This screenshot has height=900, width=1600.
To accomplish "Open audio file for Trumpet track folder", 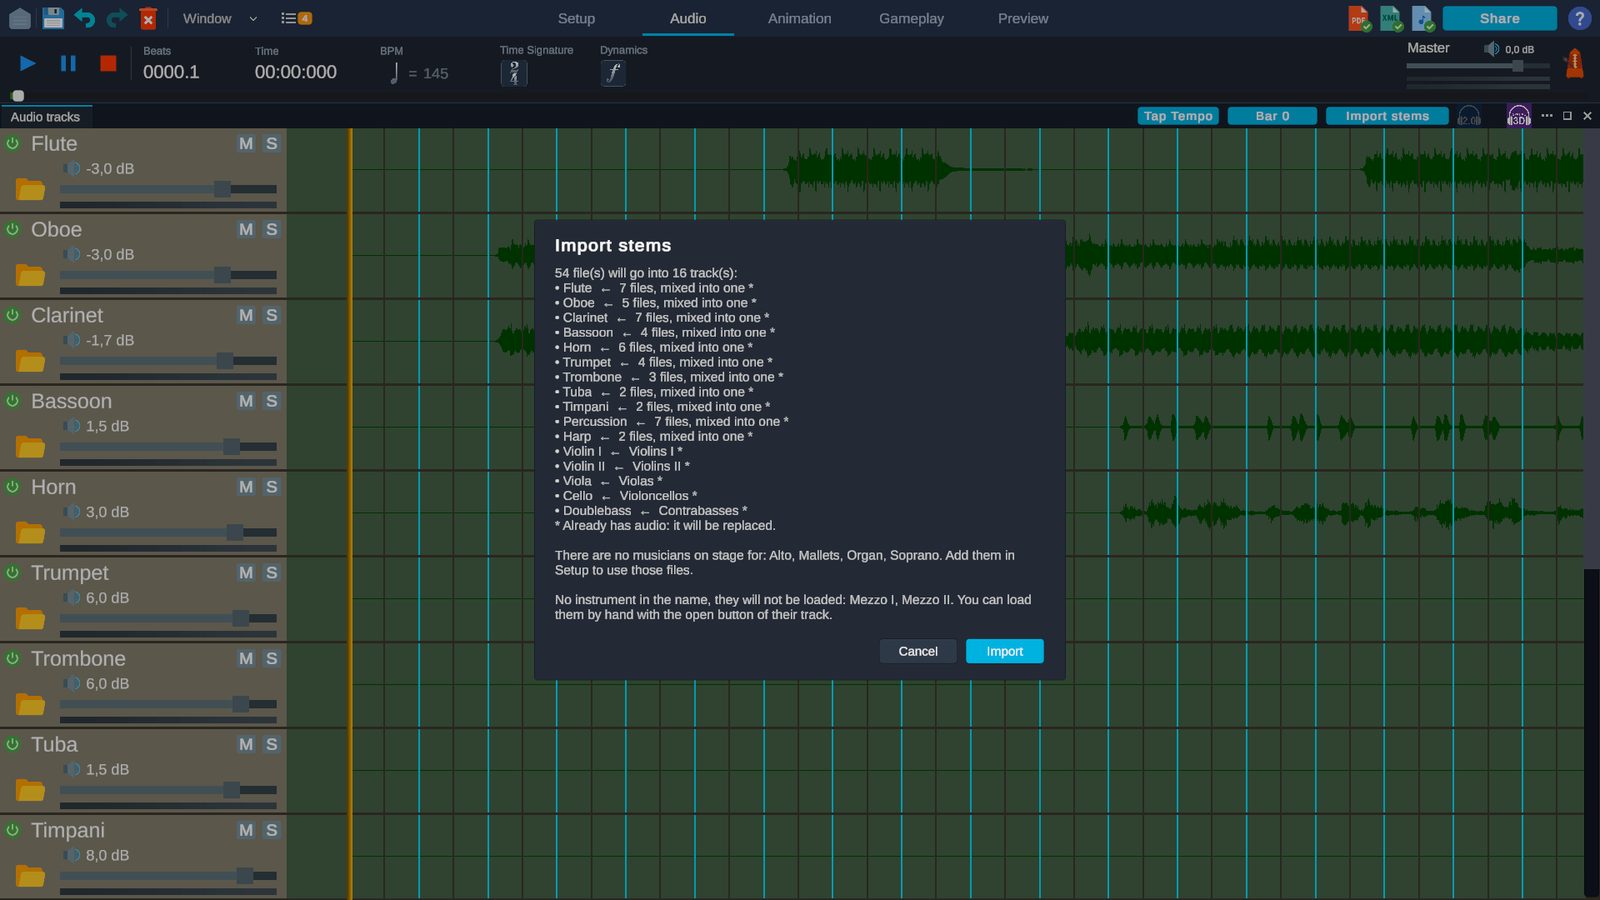I will tap(30, 618).
